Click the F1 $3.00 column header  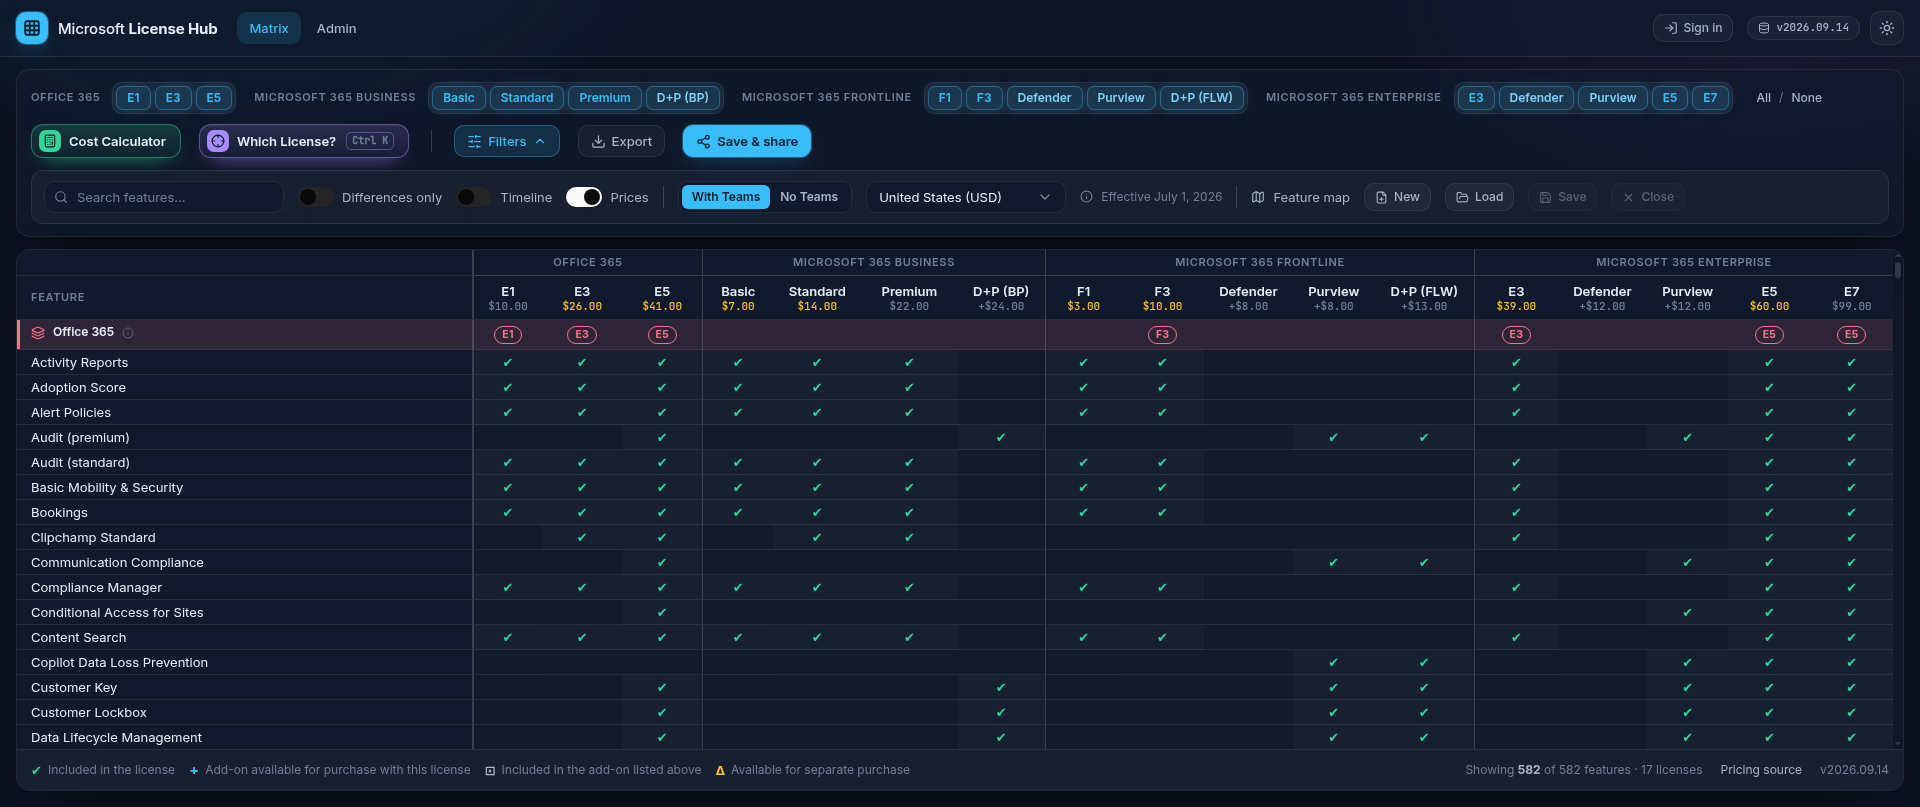(1083, 298)
